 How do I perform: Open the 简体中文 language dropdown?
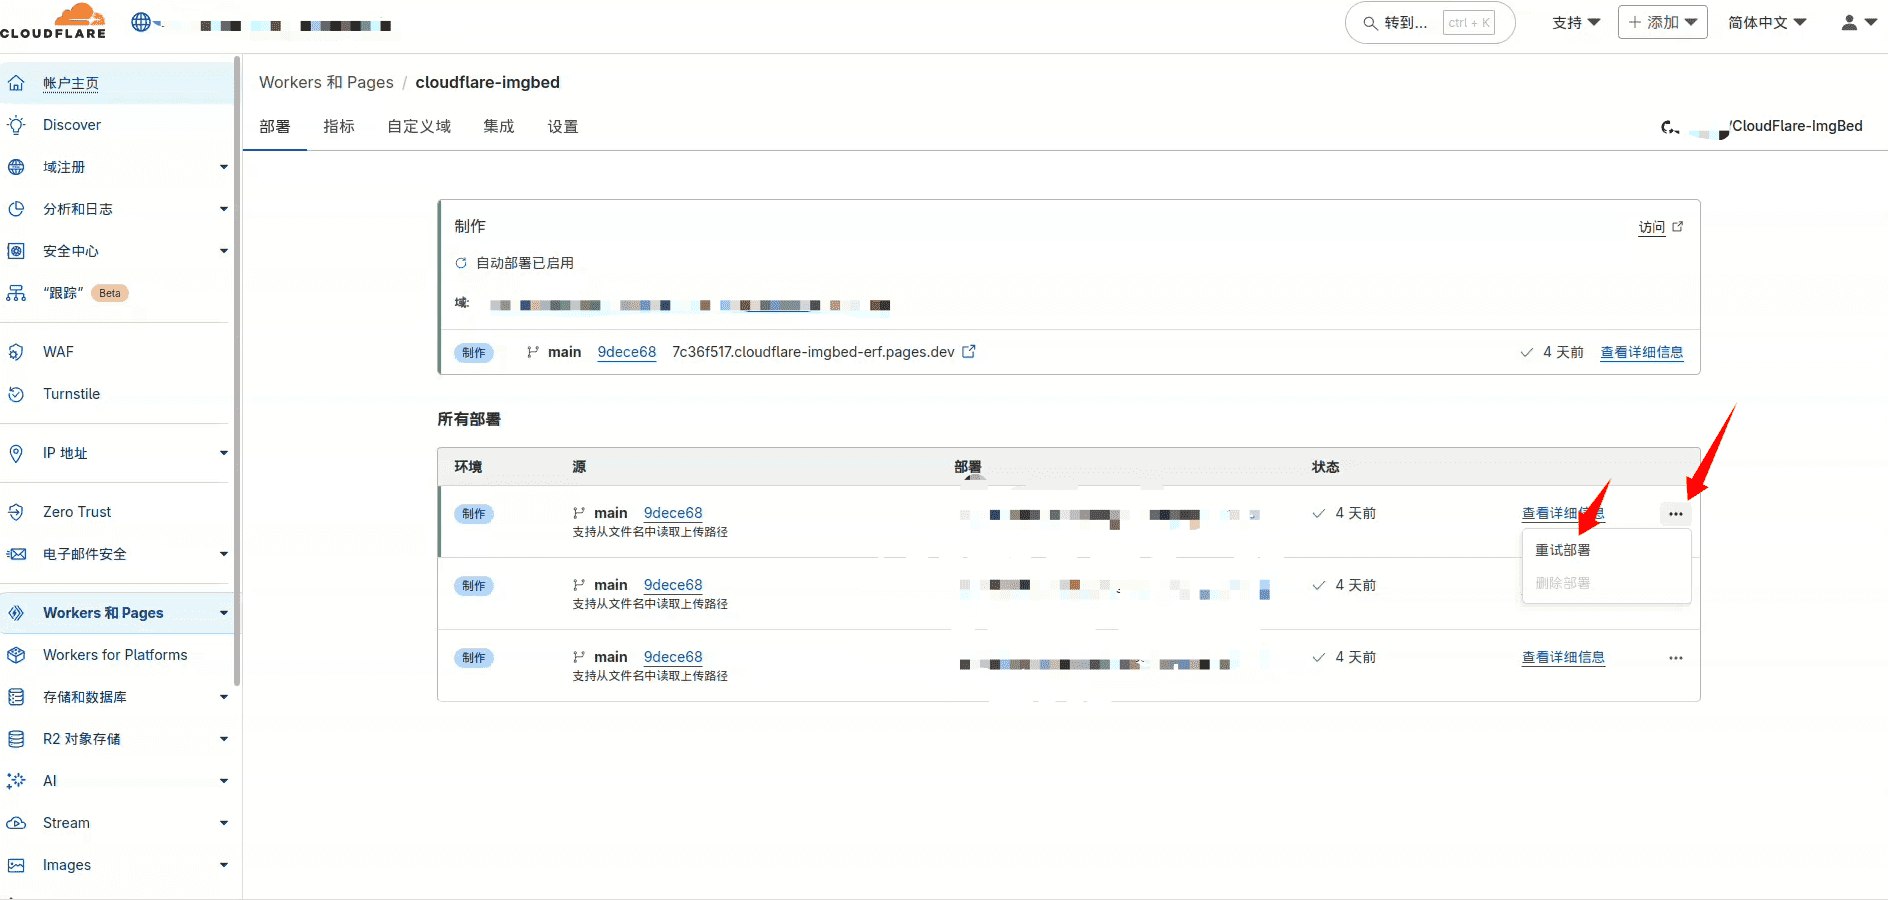click(1767, 22)
